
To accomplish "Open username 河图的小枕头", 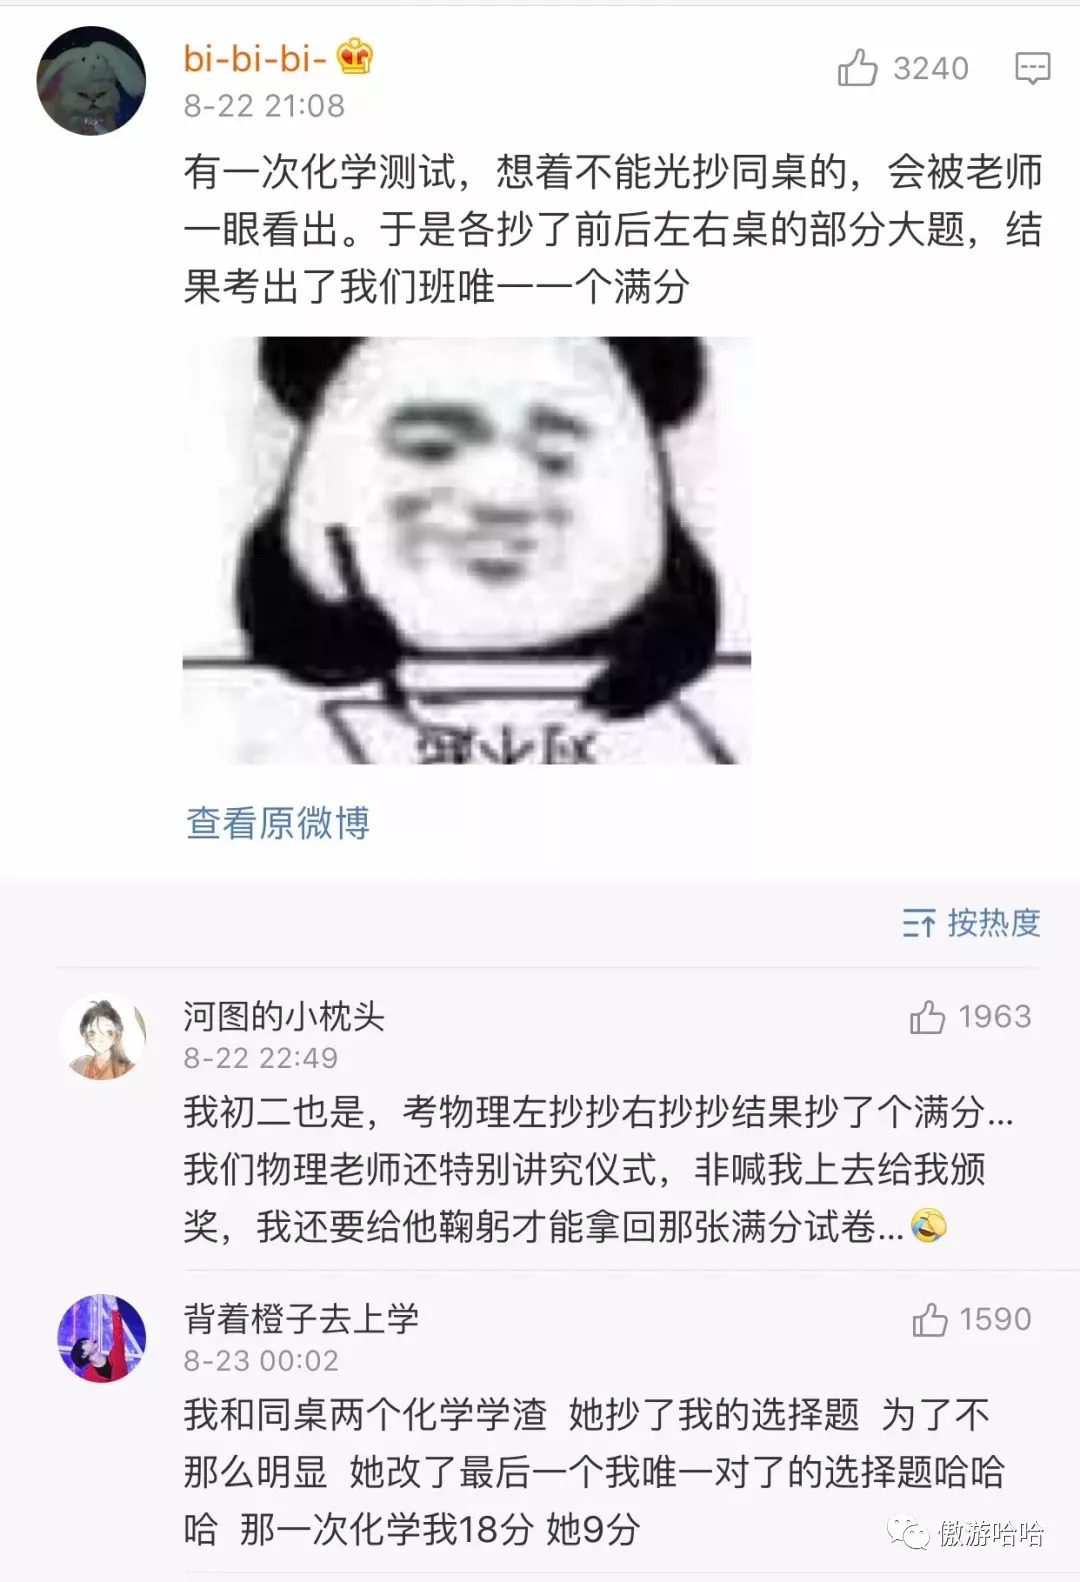I will click(x=284, y=1016).
